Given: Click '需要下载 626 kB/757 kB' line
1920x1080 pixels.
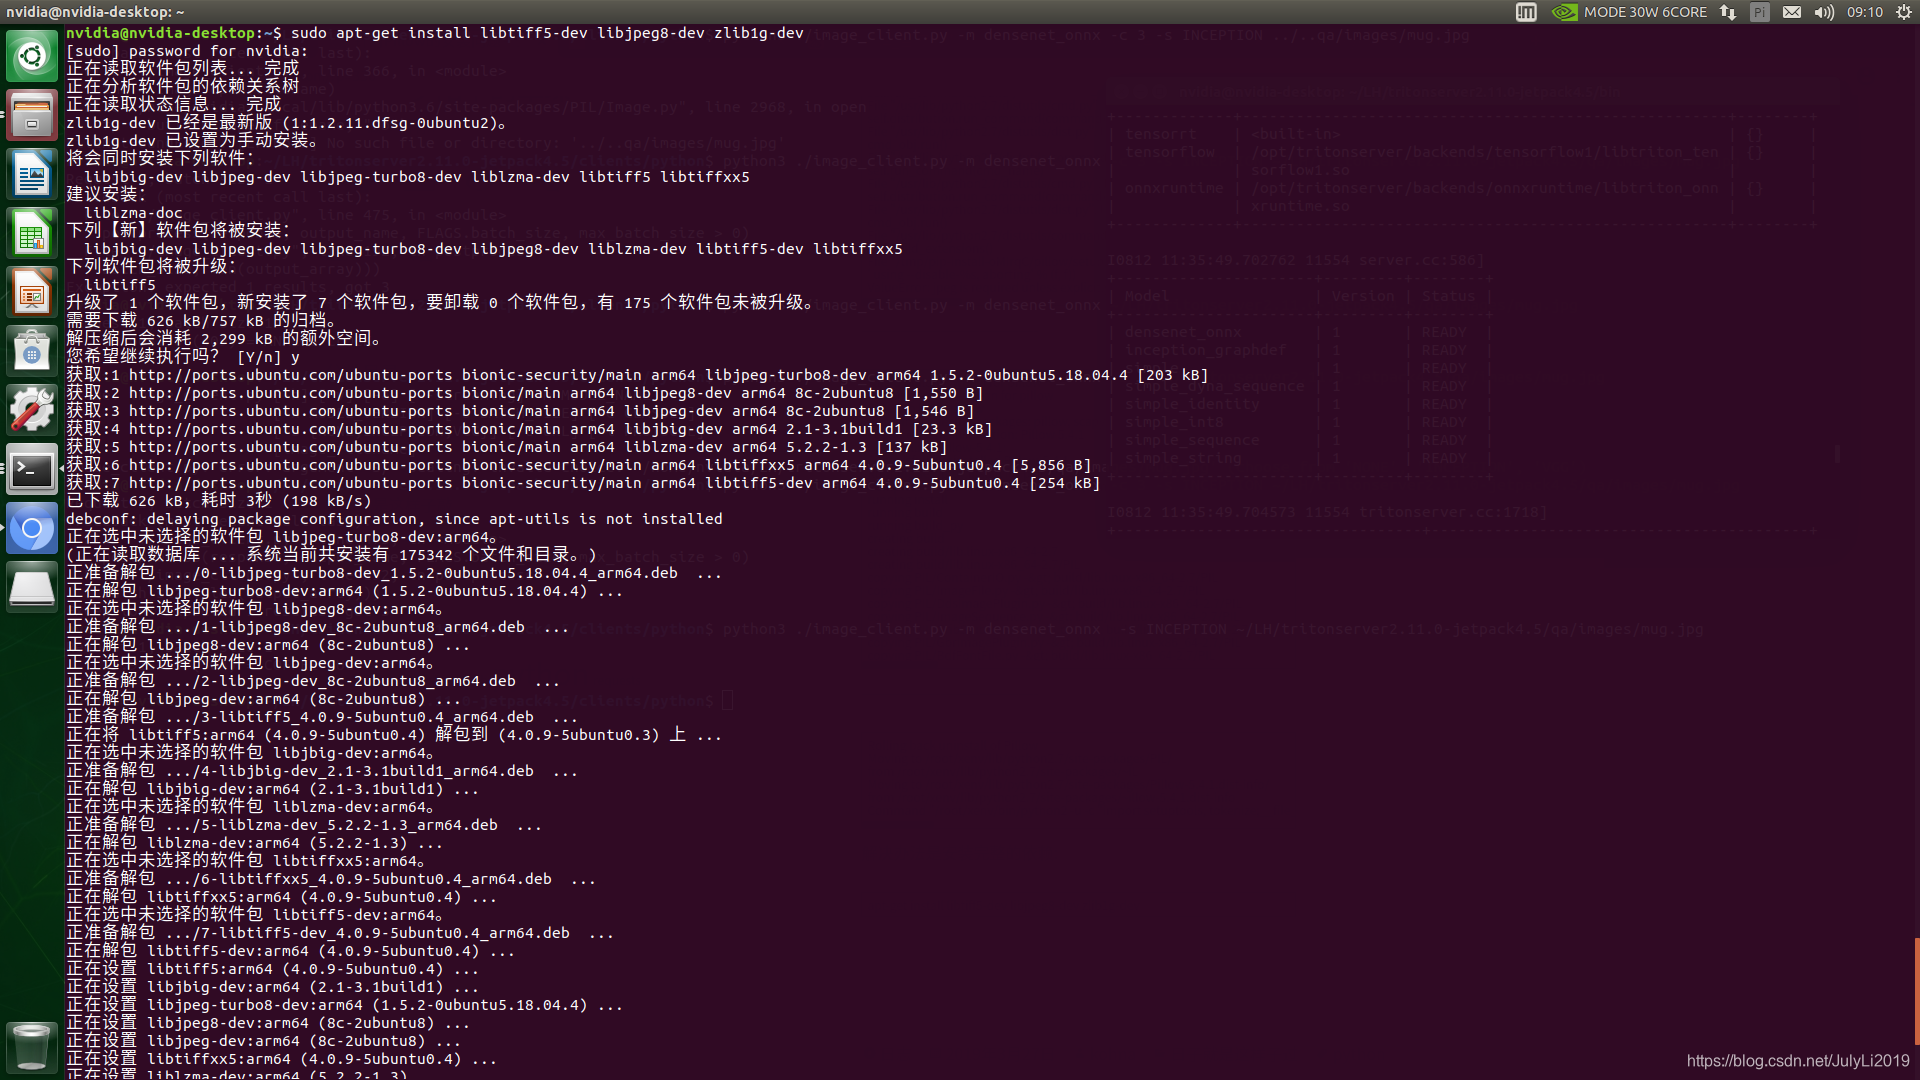Looking at the screenshot, I should click(201, 321).
